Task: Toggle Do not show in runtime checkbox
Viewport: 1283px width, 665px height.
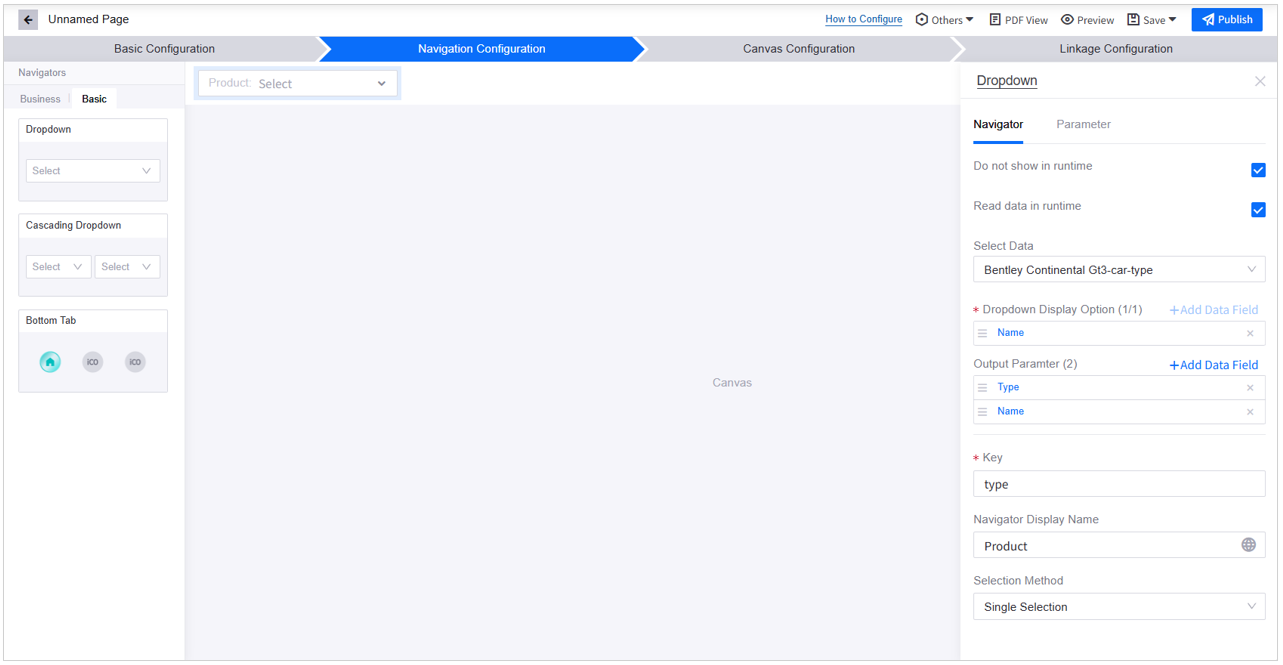Action: (x=1258, y=170)
